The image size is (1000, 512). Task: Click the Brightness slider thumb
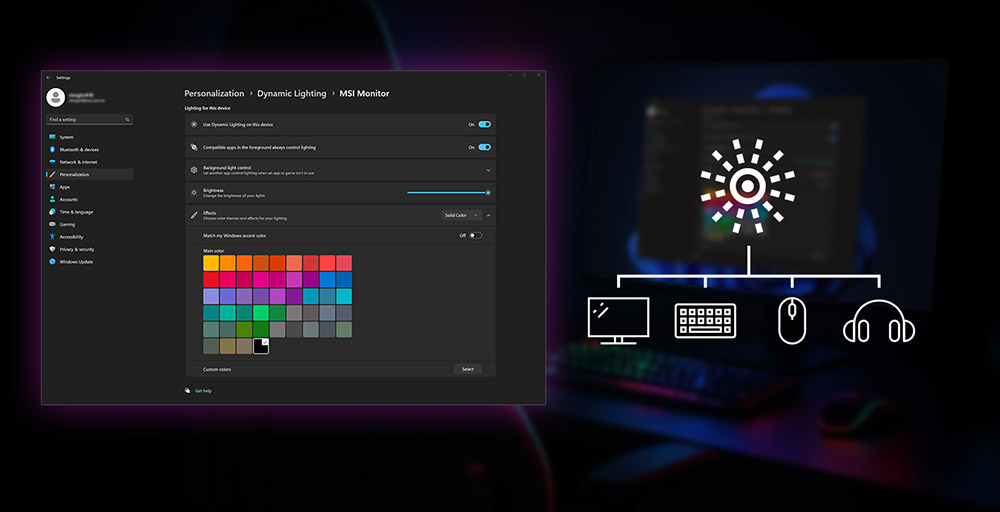(488, 193)
